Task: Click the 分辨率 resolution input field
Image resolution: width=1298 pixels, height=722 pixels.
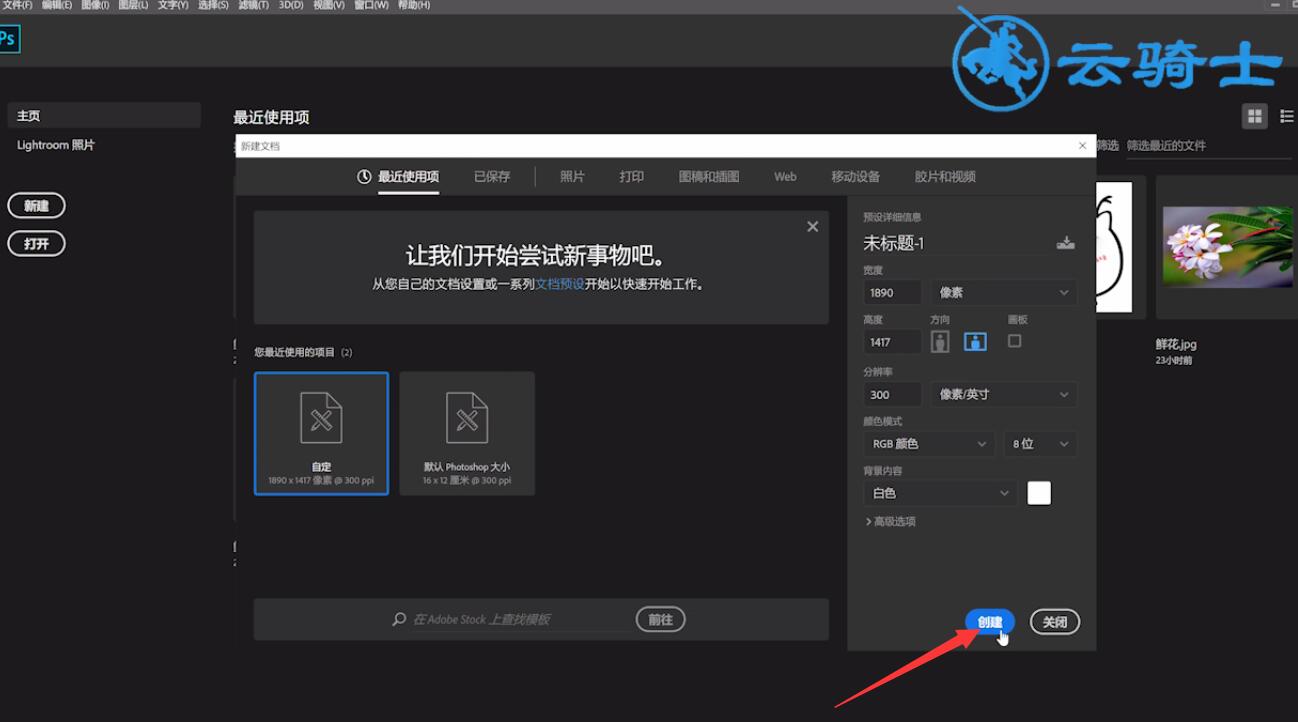Action: coord(892,395)
